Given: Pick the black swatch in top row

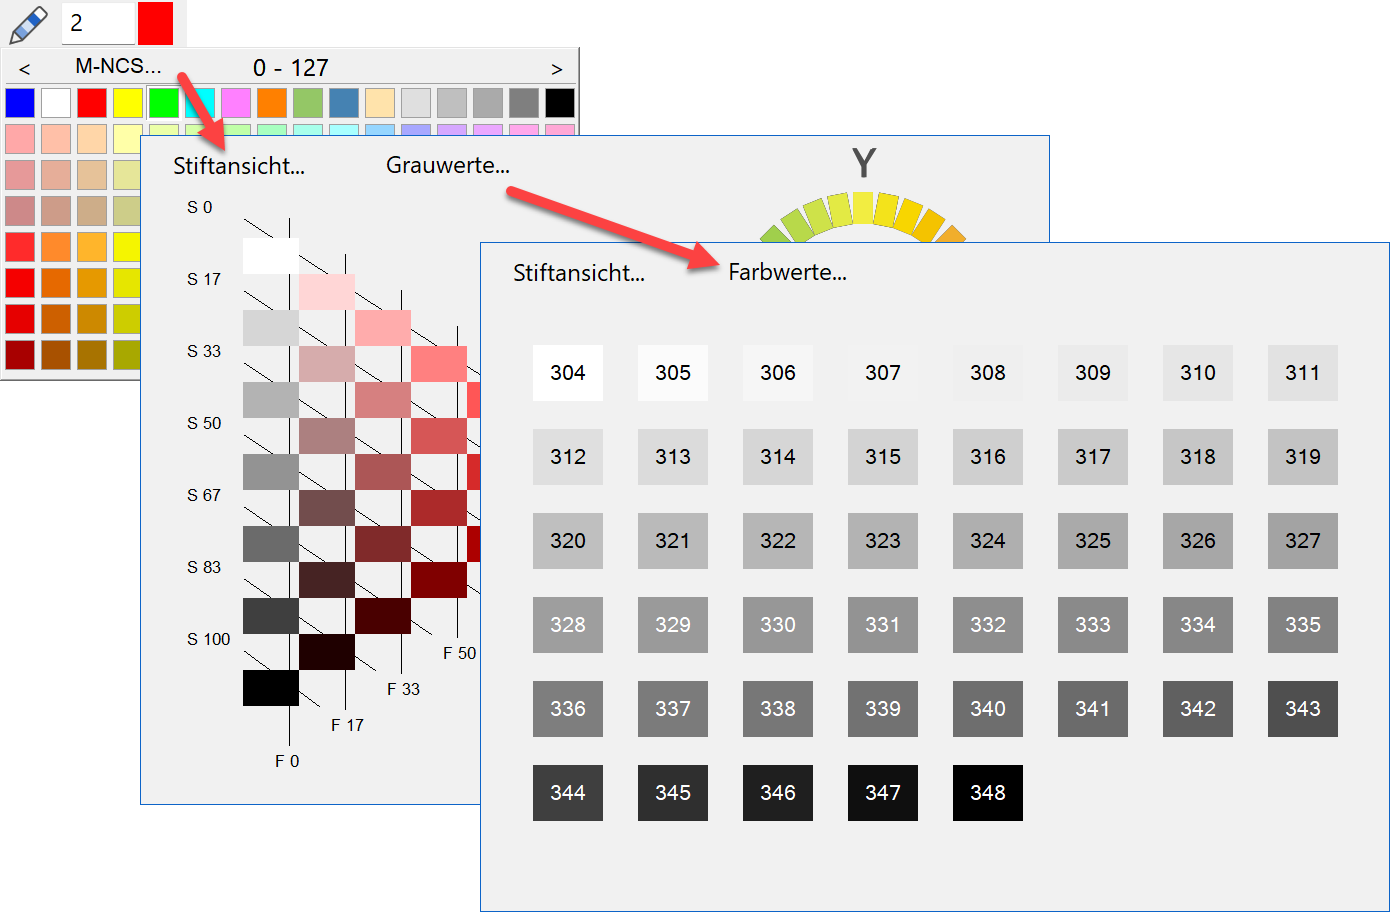Looking at the screenshot, I should [559, 103].
